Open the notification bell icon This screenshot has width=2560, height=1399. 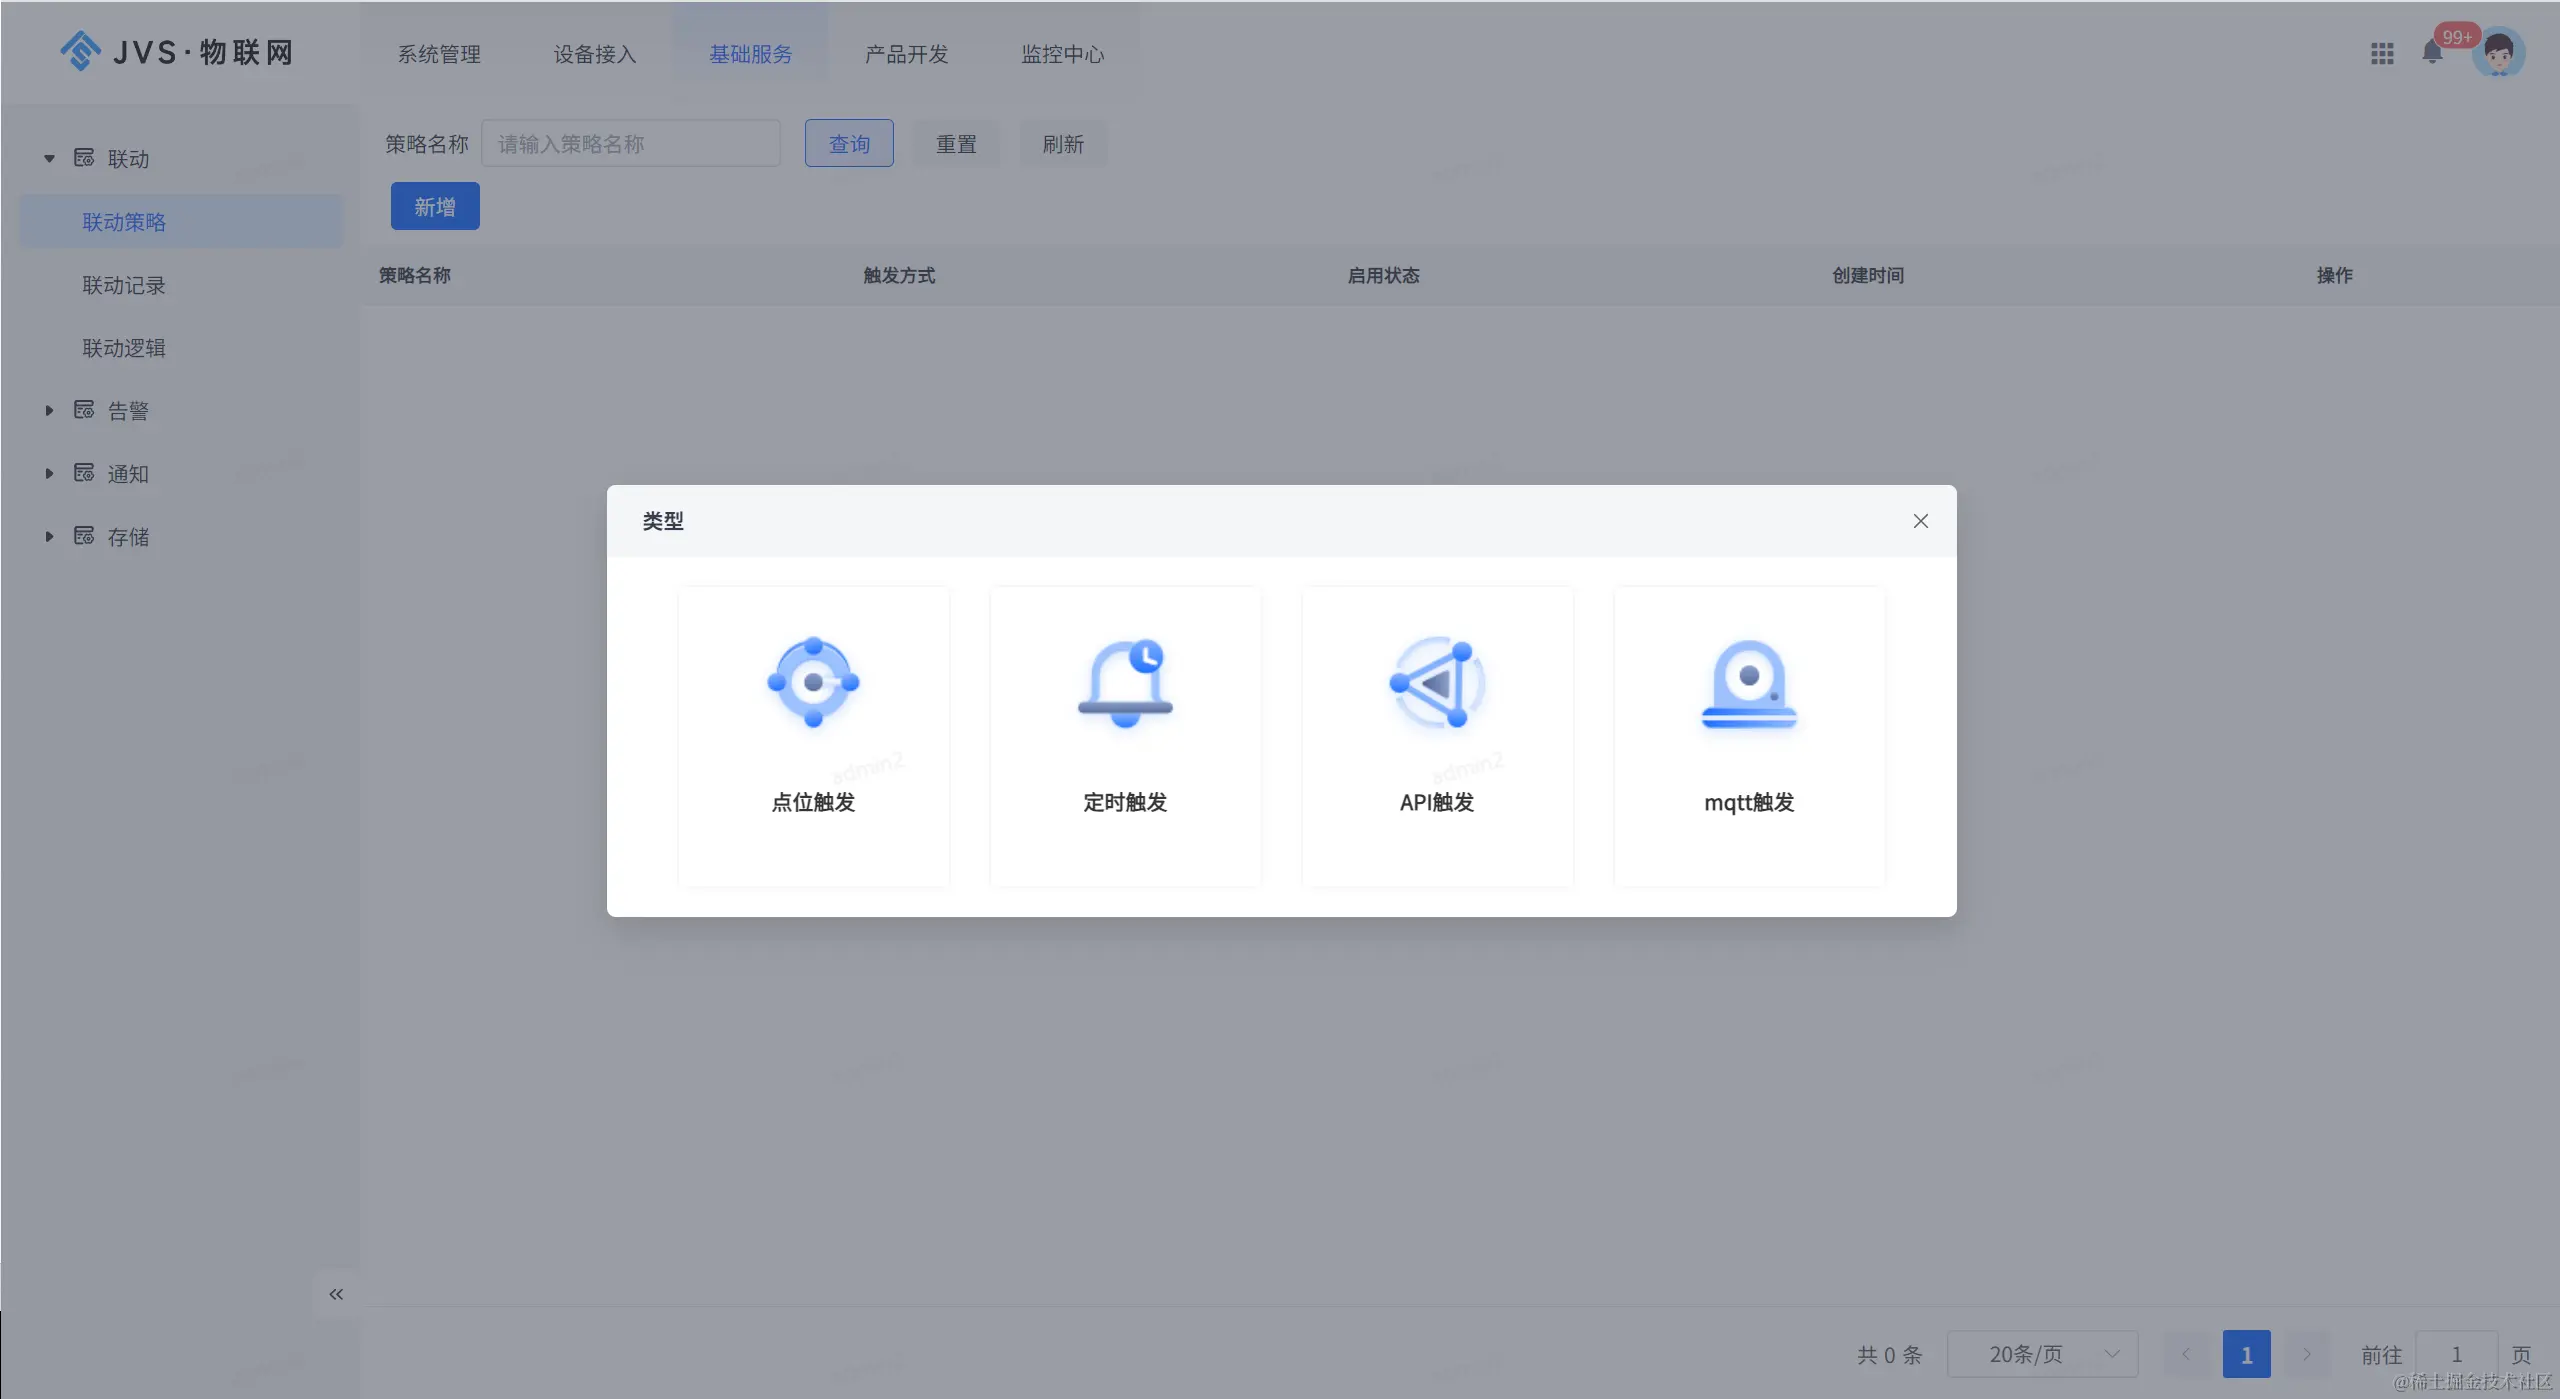(2432, 53)
